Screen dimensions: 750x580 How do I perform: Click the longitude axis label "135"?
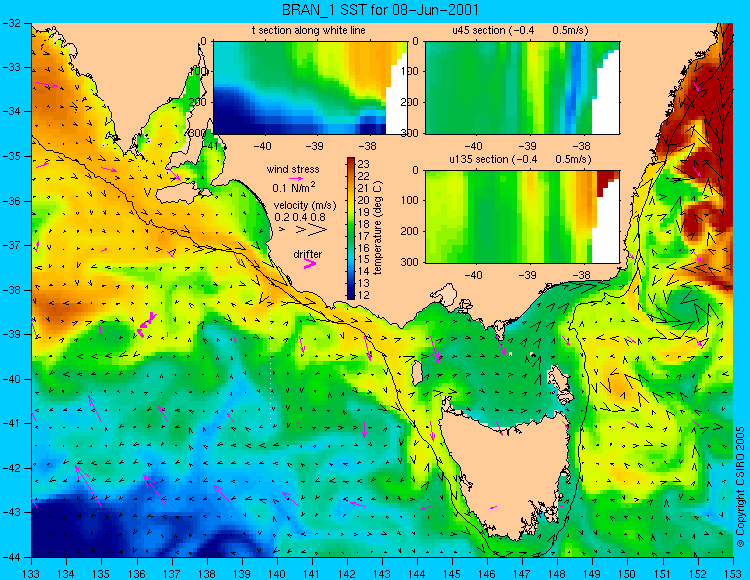pos(101,574)
